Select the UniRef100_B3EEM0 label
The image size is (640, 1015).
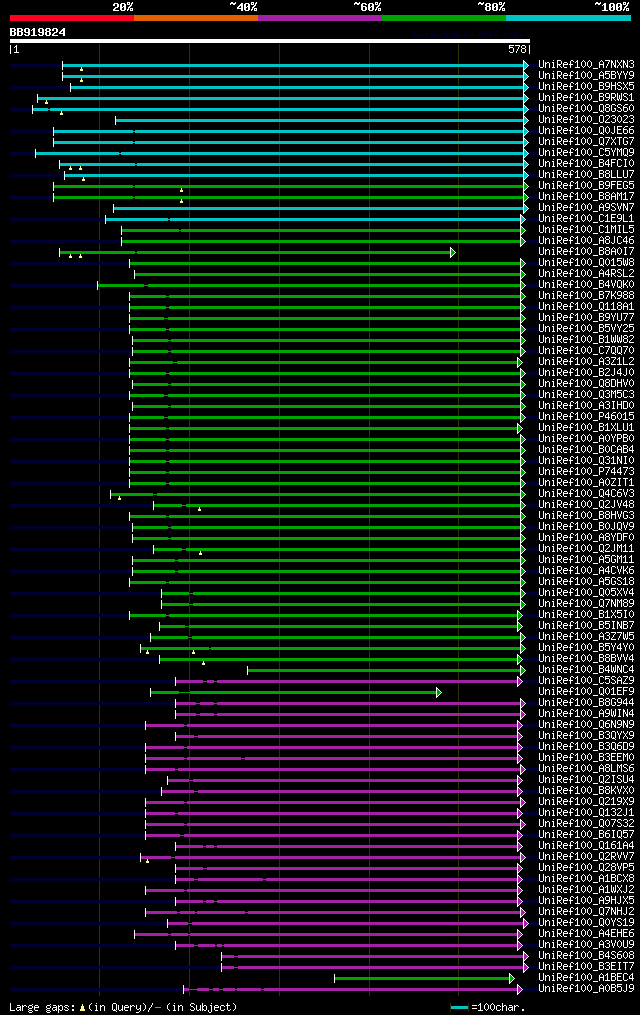(x=586, y=758)
